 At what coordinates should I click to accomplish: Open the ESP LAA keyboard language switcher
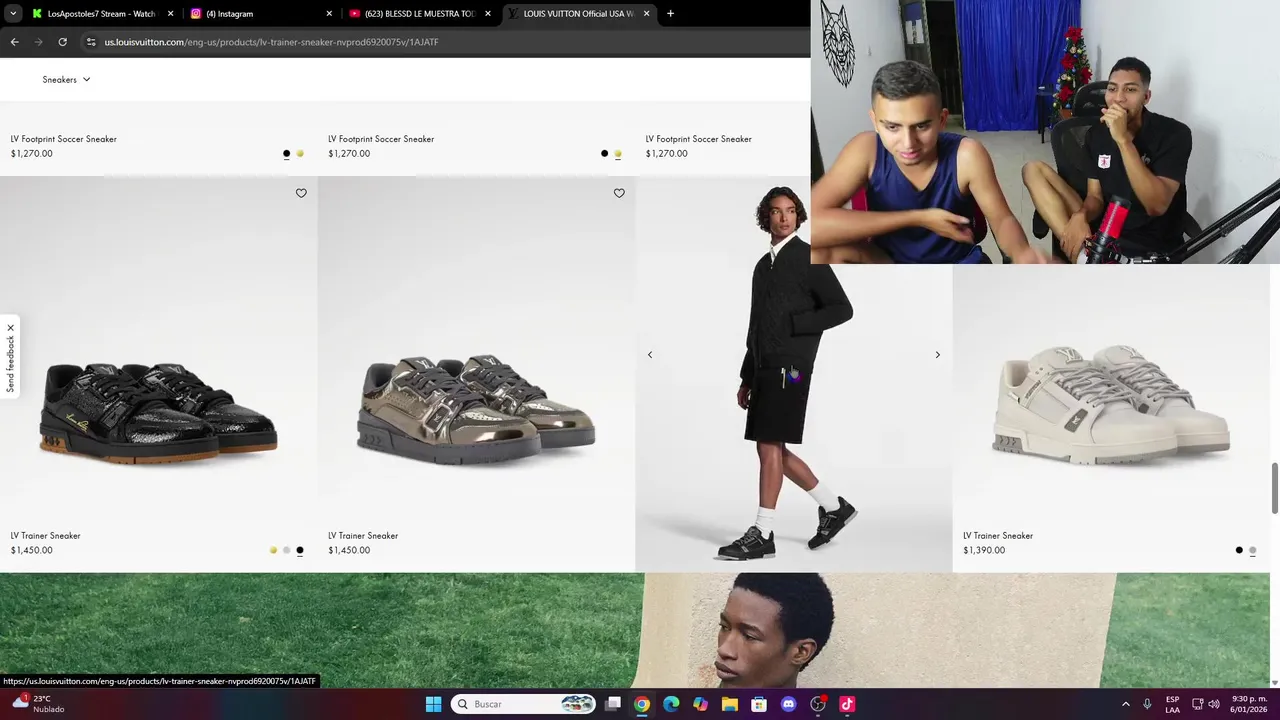pyautogui.click(x=1172, y=704)
